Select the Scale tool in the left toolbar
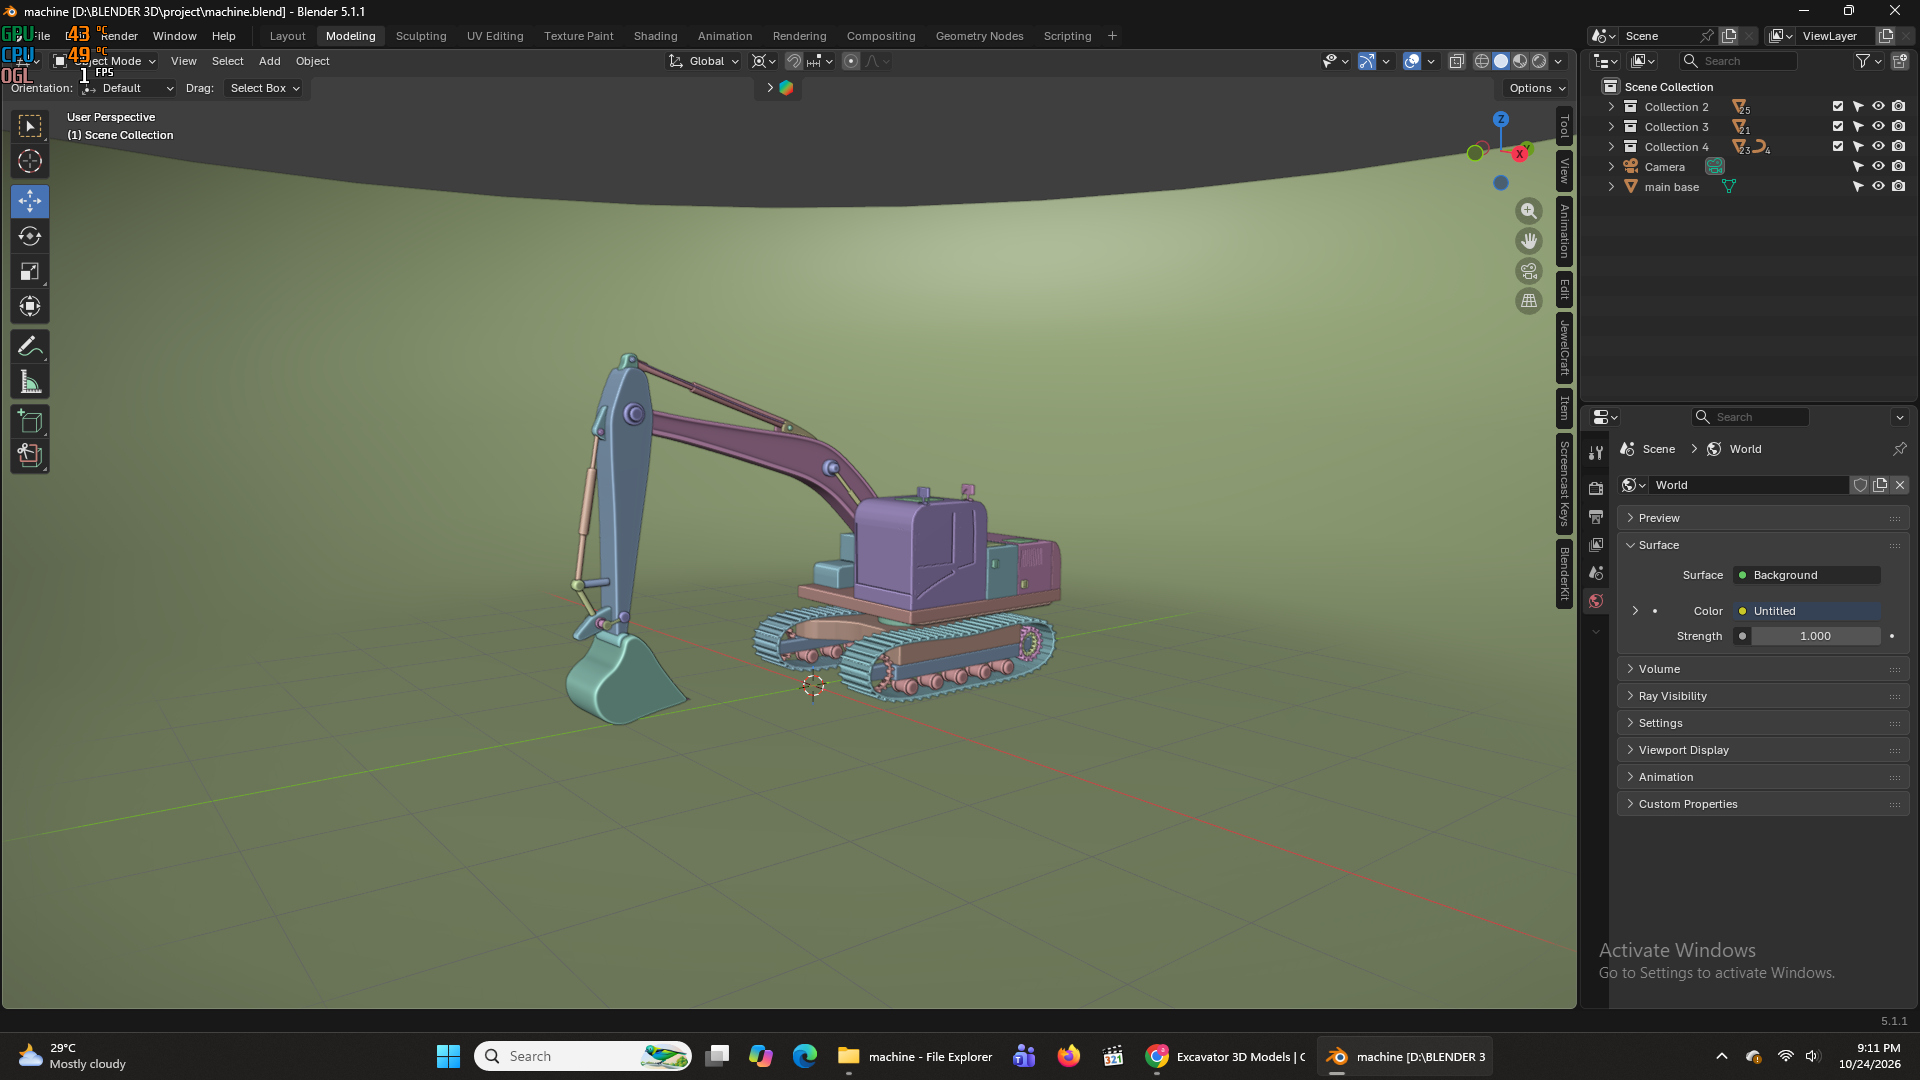Viewport: 1920px width, 1080px height. [x=30, y=271]
